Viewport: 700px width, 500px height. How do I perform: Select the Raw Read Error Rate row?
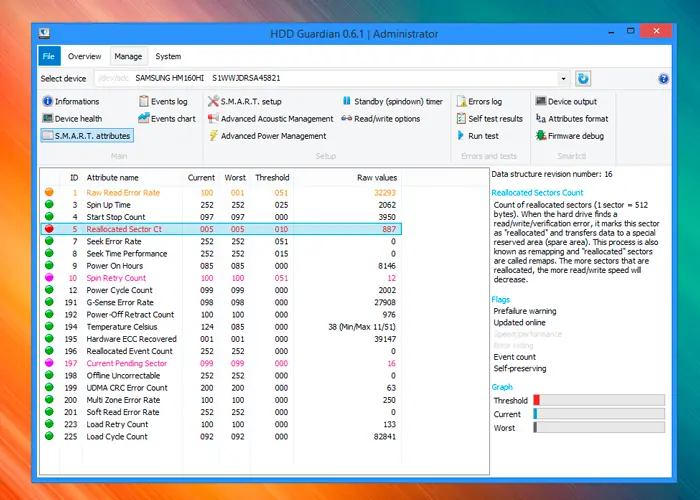(x=221, y=192)
